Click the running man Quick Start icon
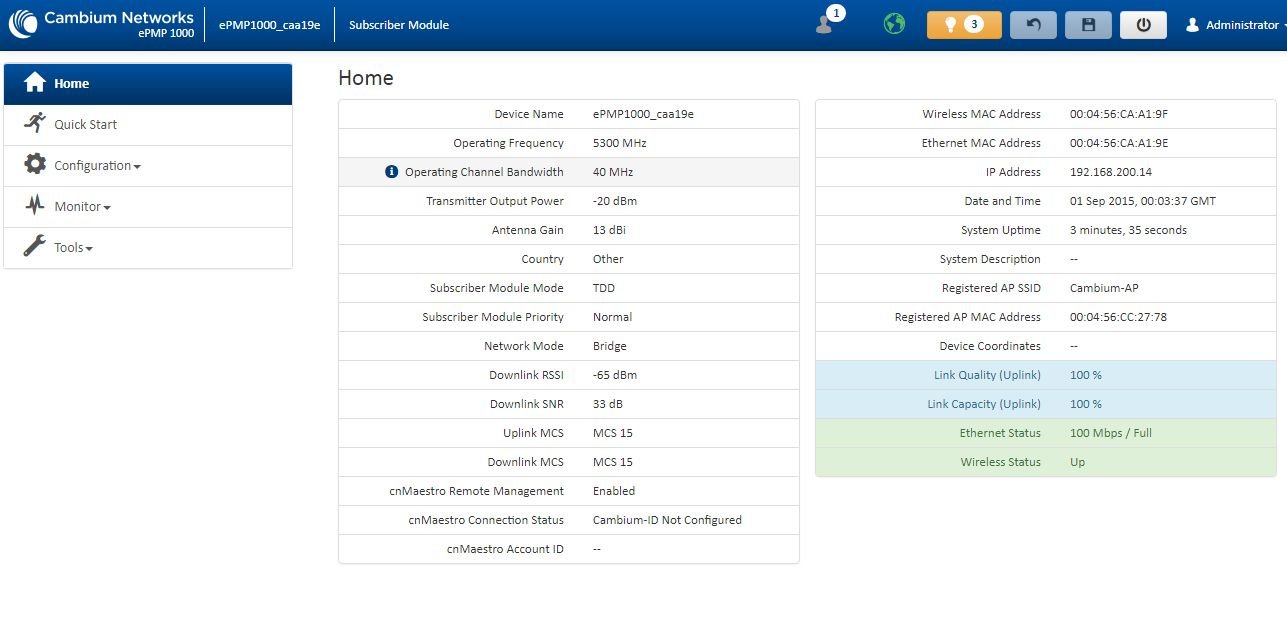 coord(35,124)
